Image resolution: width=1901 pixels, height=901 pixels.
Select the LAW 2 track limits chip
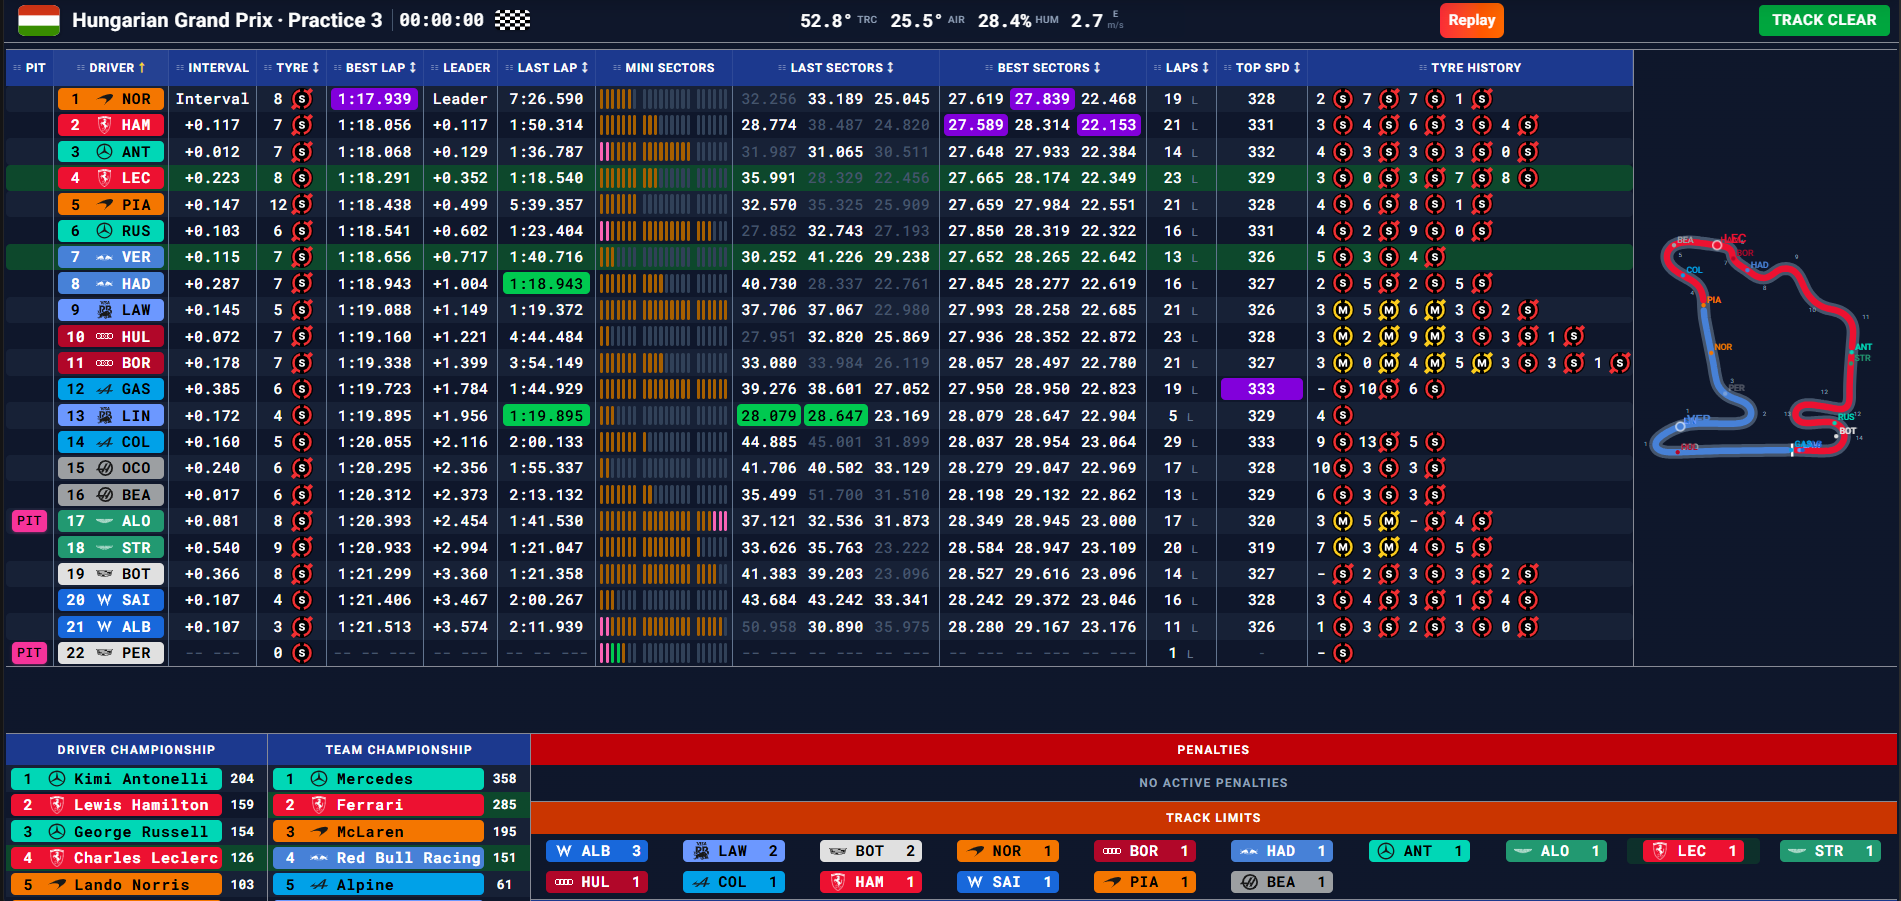[x=734, y=851]
